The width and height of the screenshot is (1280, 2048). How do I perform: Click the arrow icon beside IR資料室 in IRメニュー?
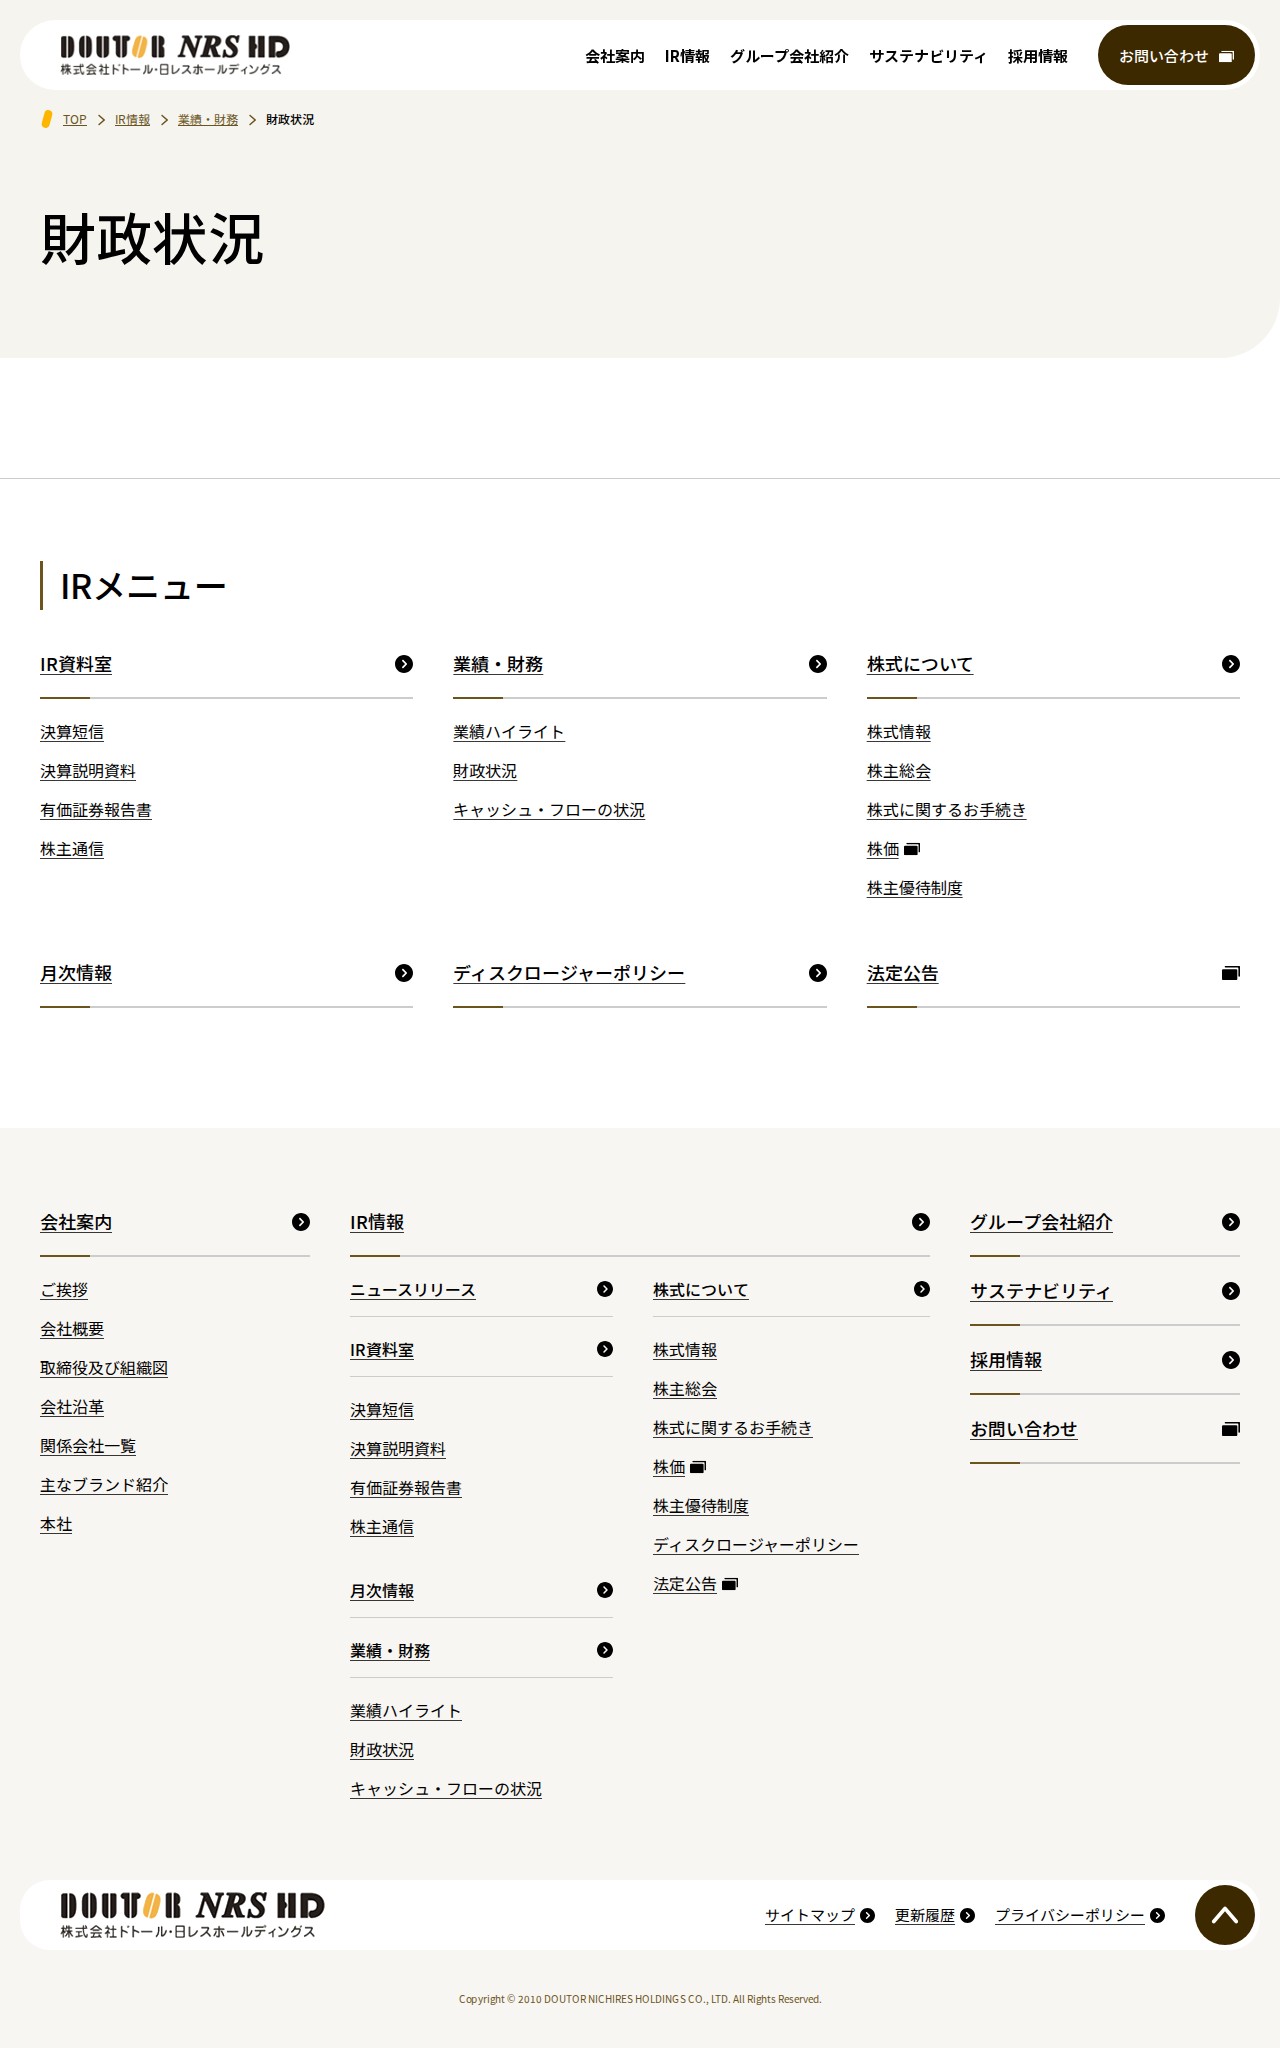[x=404, y=664]
